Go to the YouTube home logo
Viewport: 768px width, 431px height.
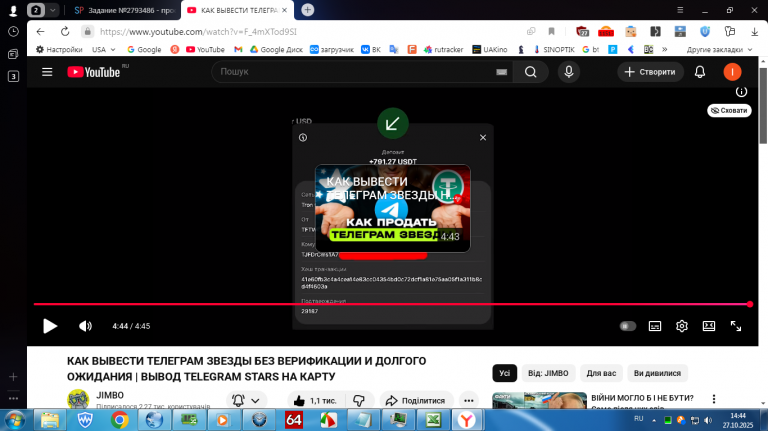[x=94, y=72]
